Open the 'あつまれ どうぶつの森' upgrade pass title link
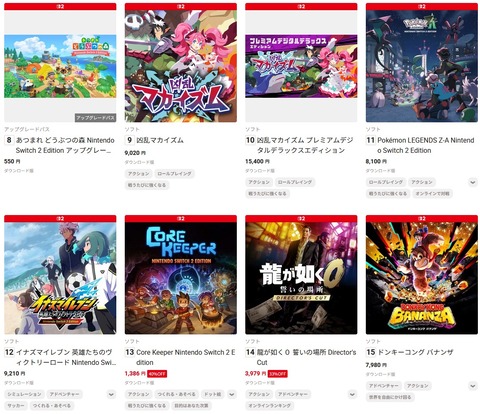The width and height of the screenshot is (480, 414). (65, 145)
